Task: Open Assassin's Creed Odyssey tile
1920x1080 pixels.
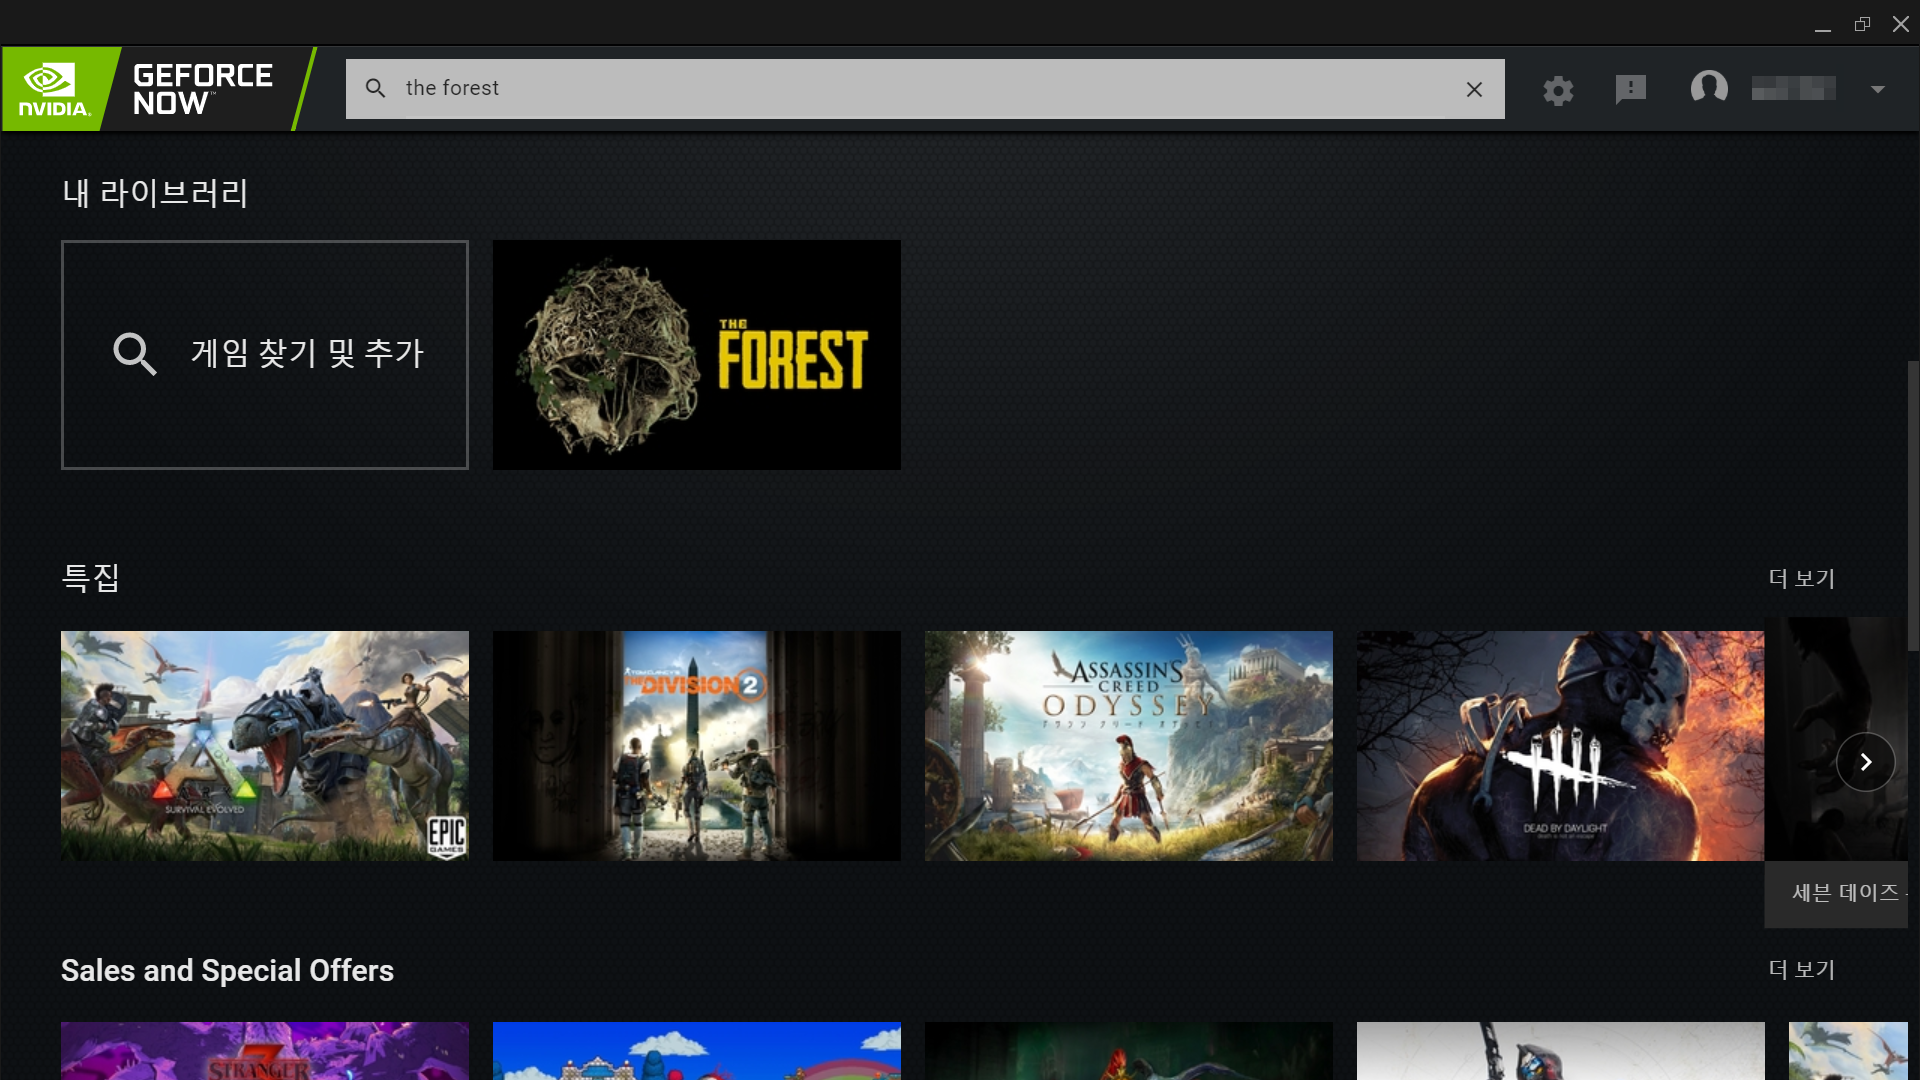Action: click(1128, 745)
